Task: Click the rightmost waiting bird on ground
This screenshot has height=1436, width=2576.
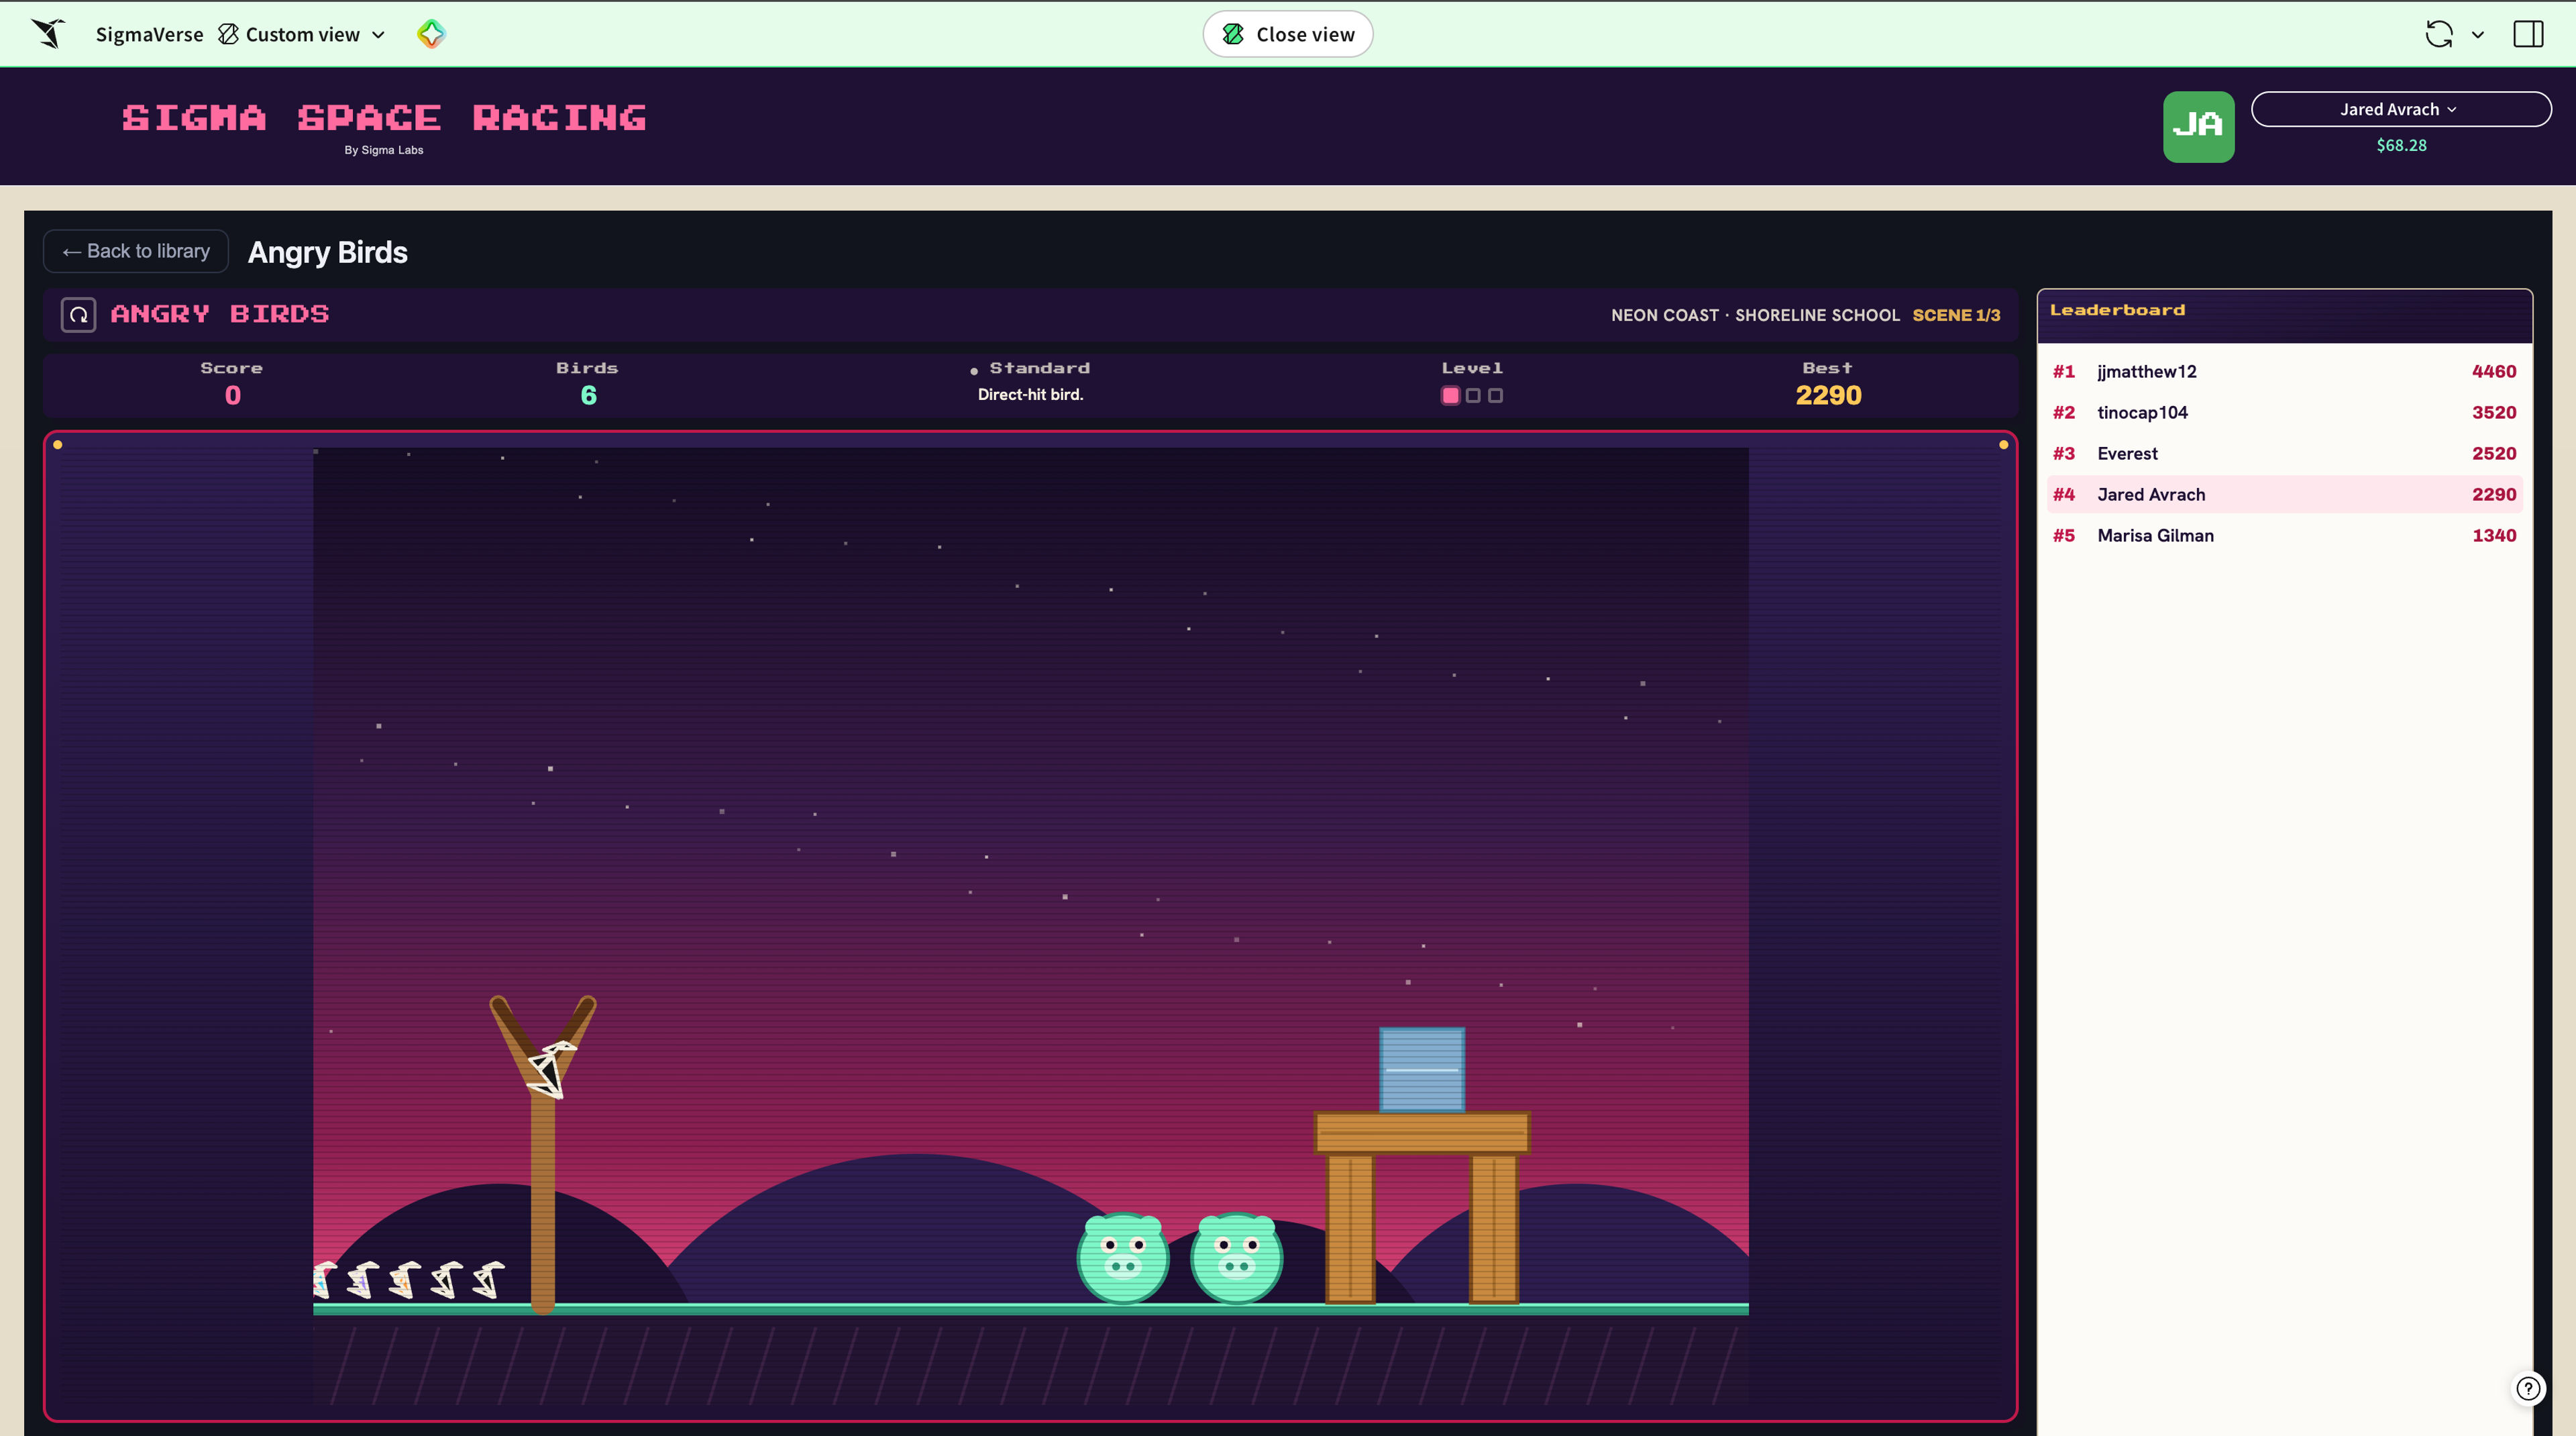Action: pos(488,1280)
